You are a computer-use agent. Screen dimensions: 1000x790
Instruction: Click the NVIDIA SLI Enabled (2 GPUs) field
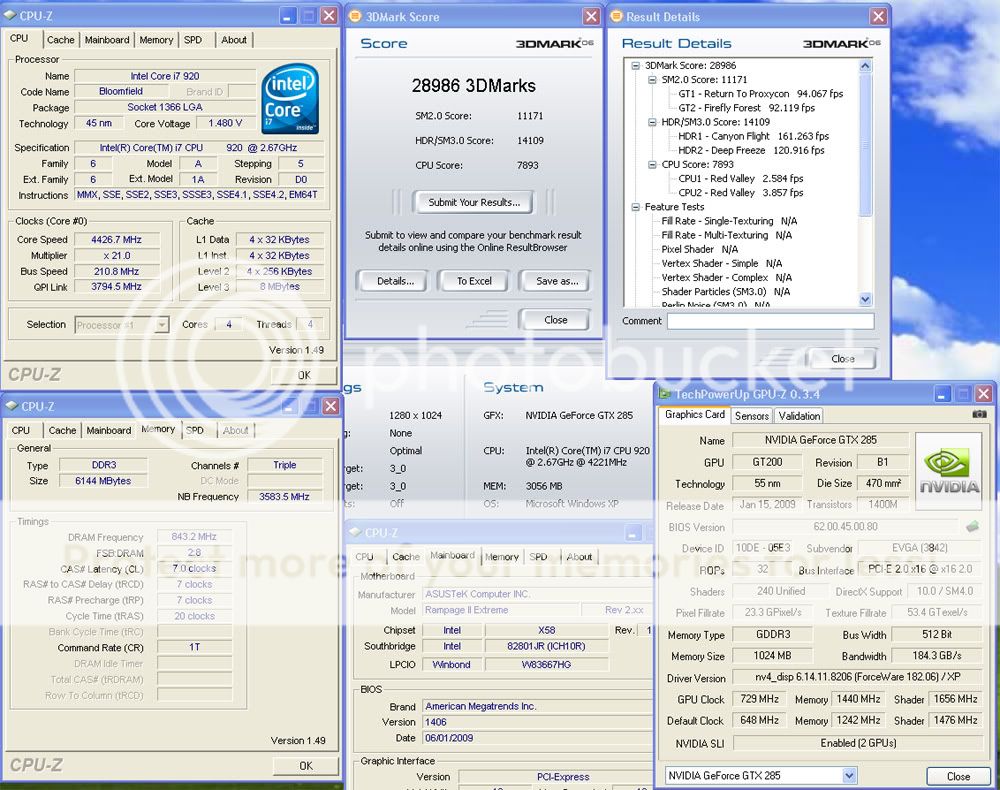[x=858, y=743]
